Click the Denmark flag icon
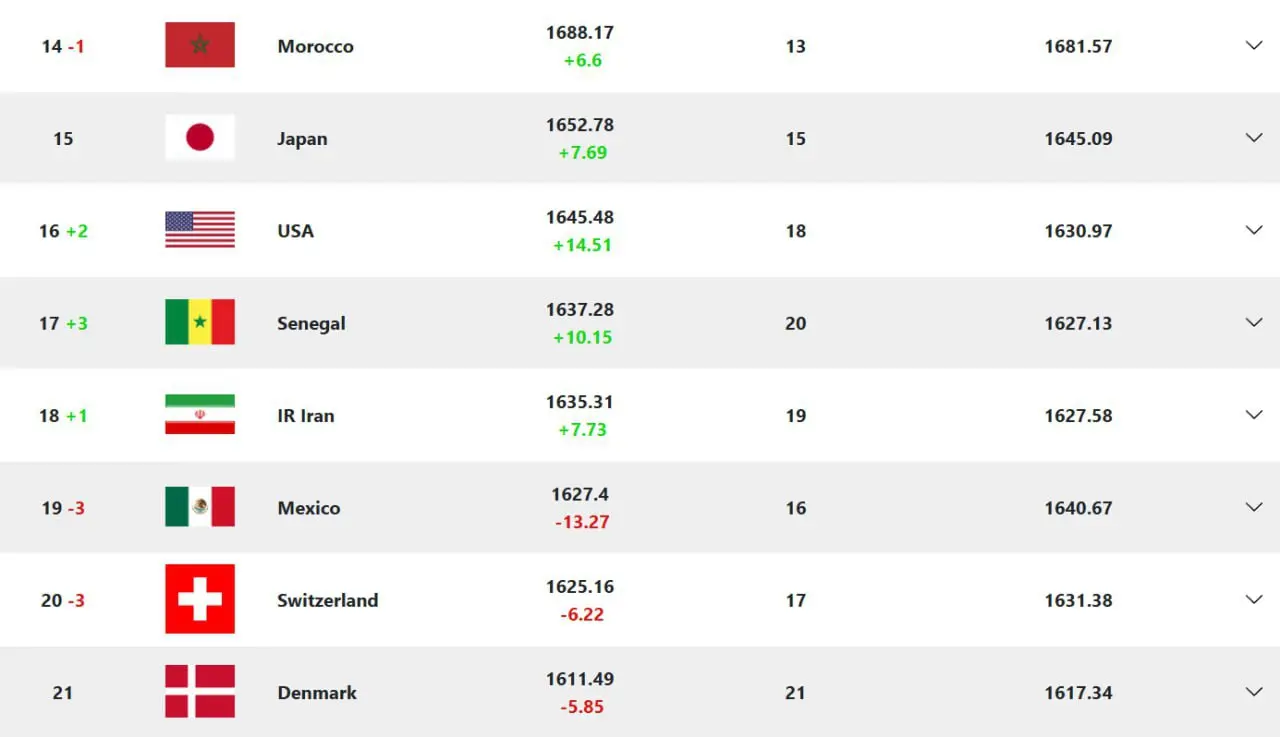Screen dimensions: 1280x737 tap(200, 692)
